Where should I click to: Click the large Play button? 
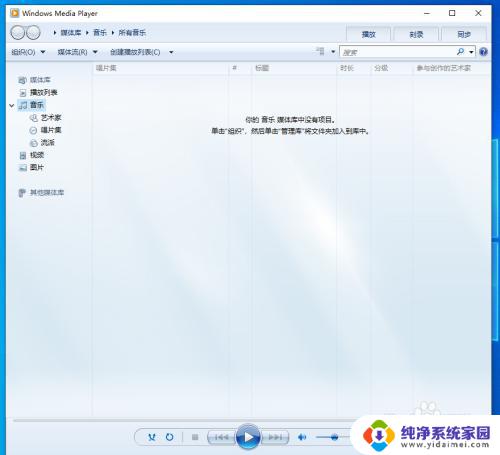point(248,437)
